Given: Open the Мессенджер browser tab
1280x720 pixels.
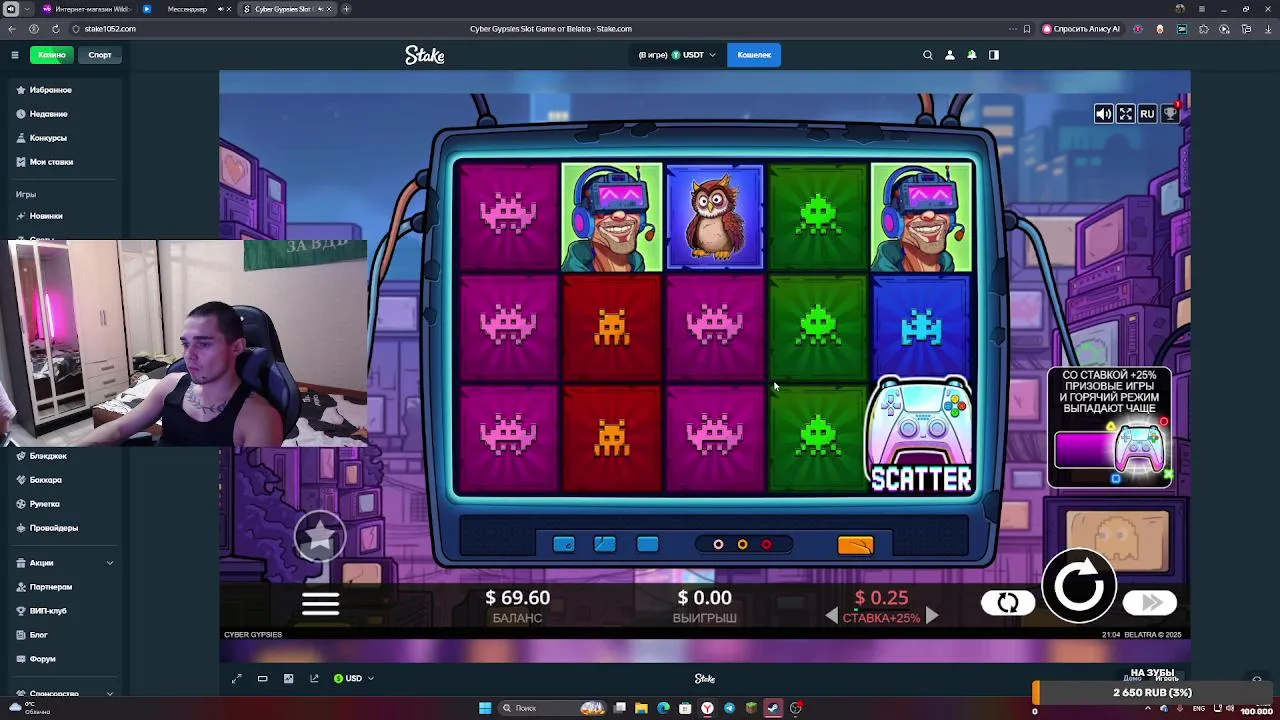Looking at the screenshot, I should pyautogui.click(x=186, y=9).
